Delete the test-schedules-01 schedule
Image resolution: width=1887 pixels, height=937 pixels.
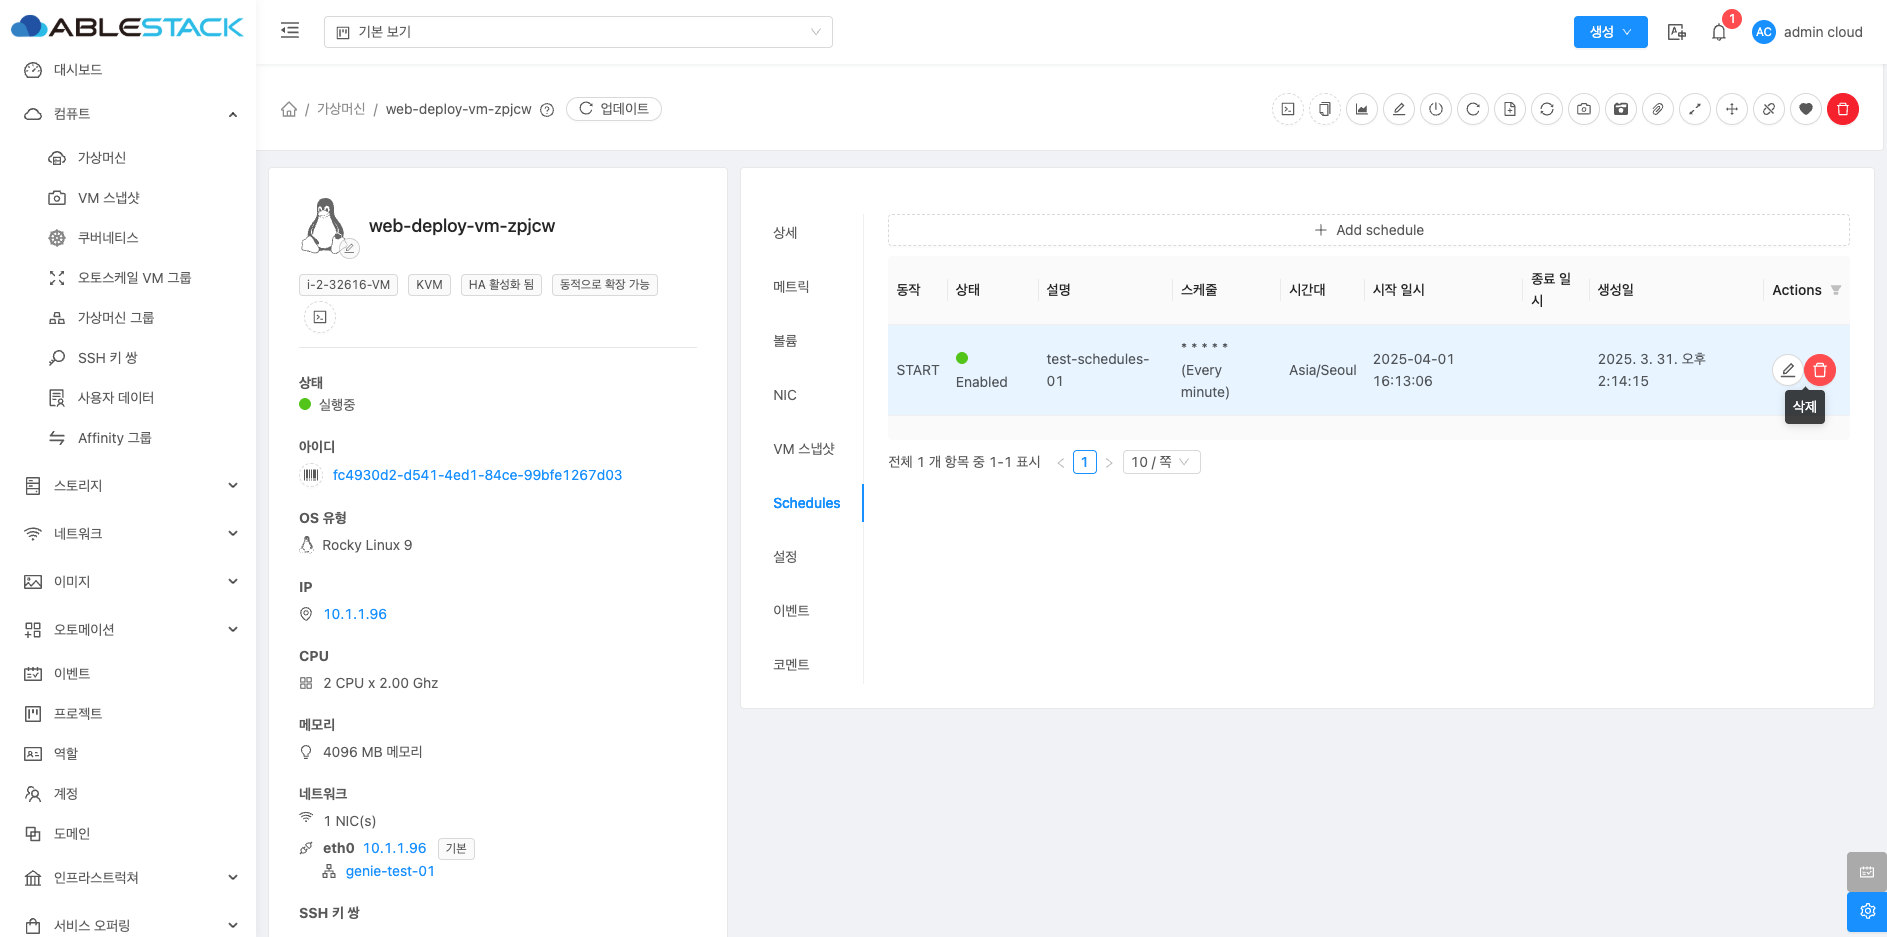pos(1819,370)
